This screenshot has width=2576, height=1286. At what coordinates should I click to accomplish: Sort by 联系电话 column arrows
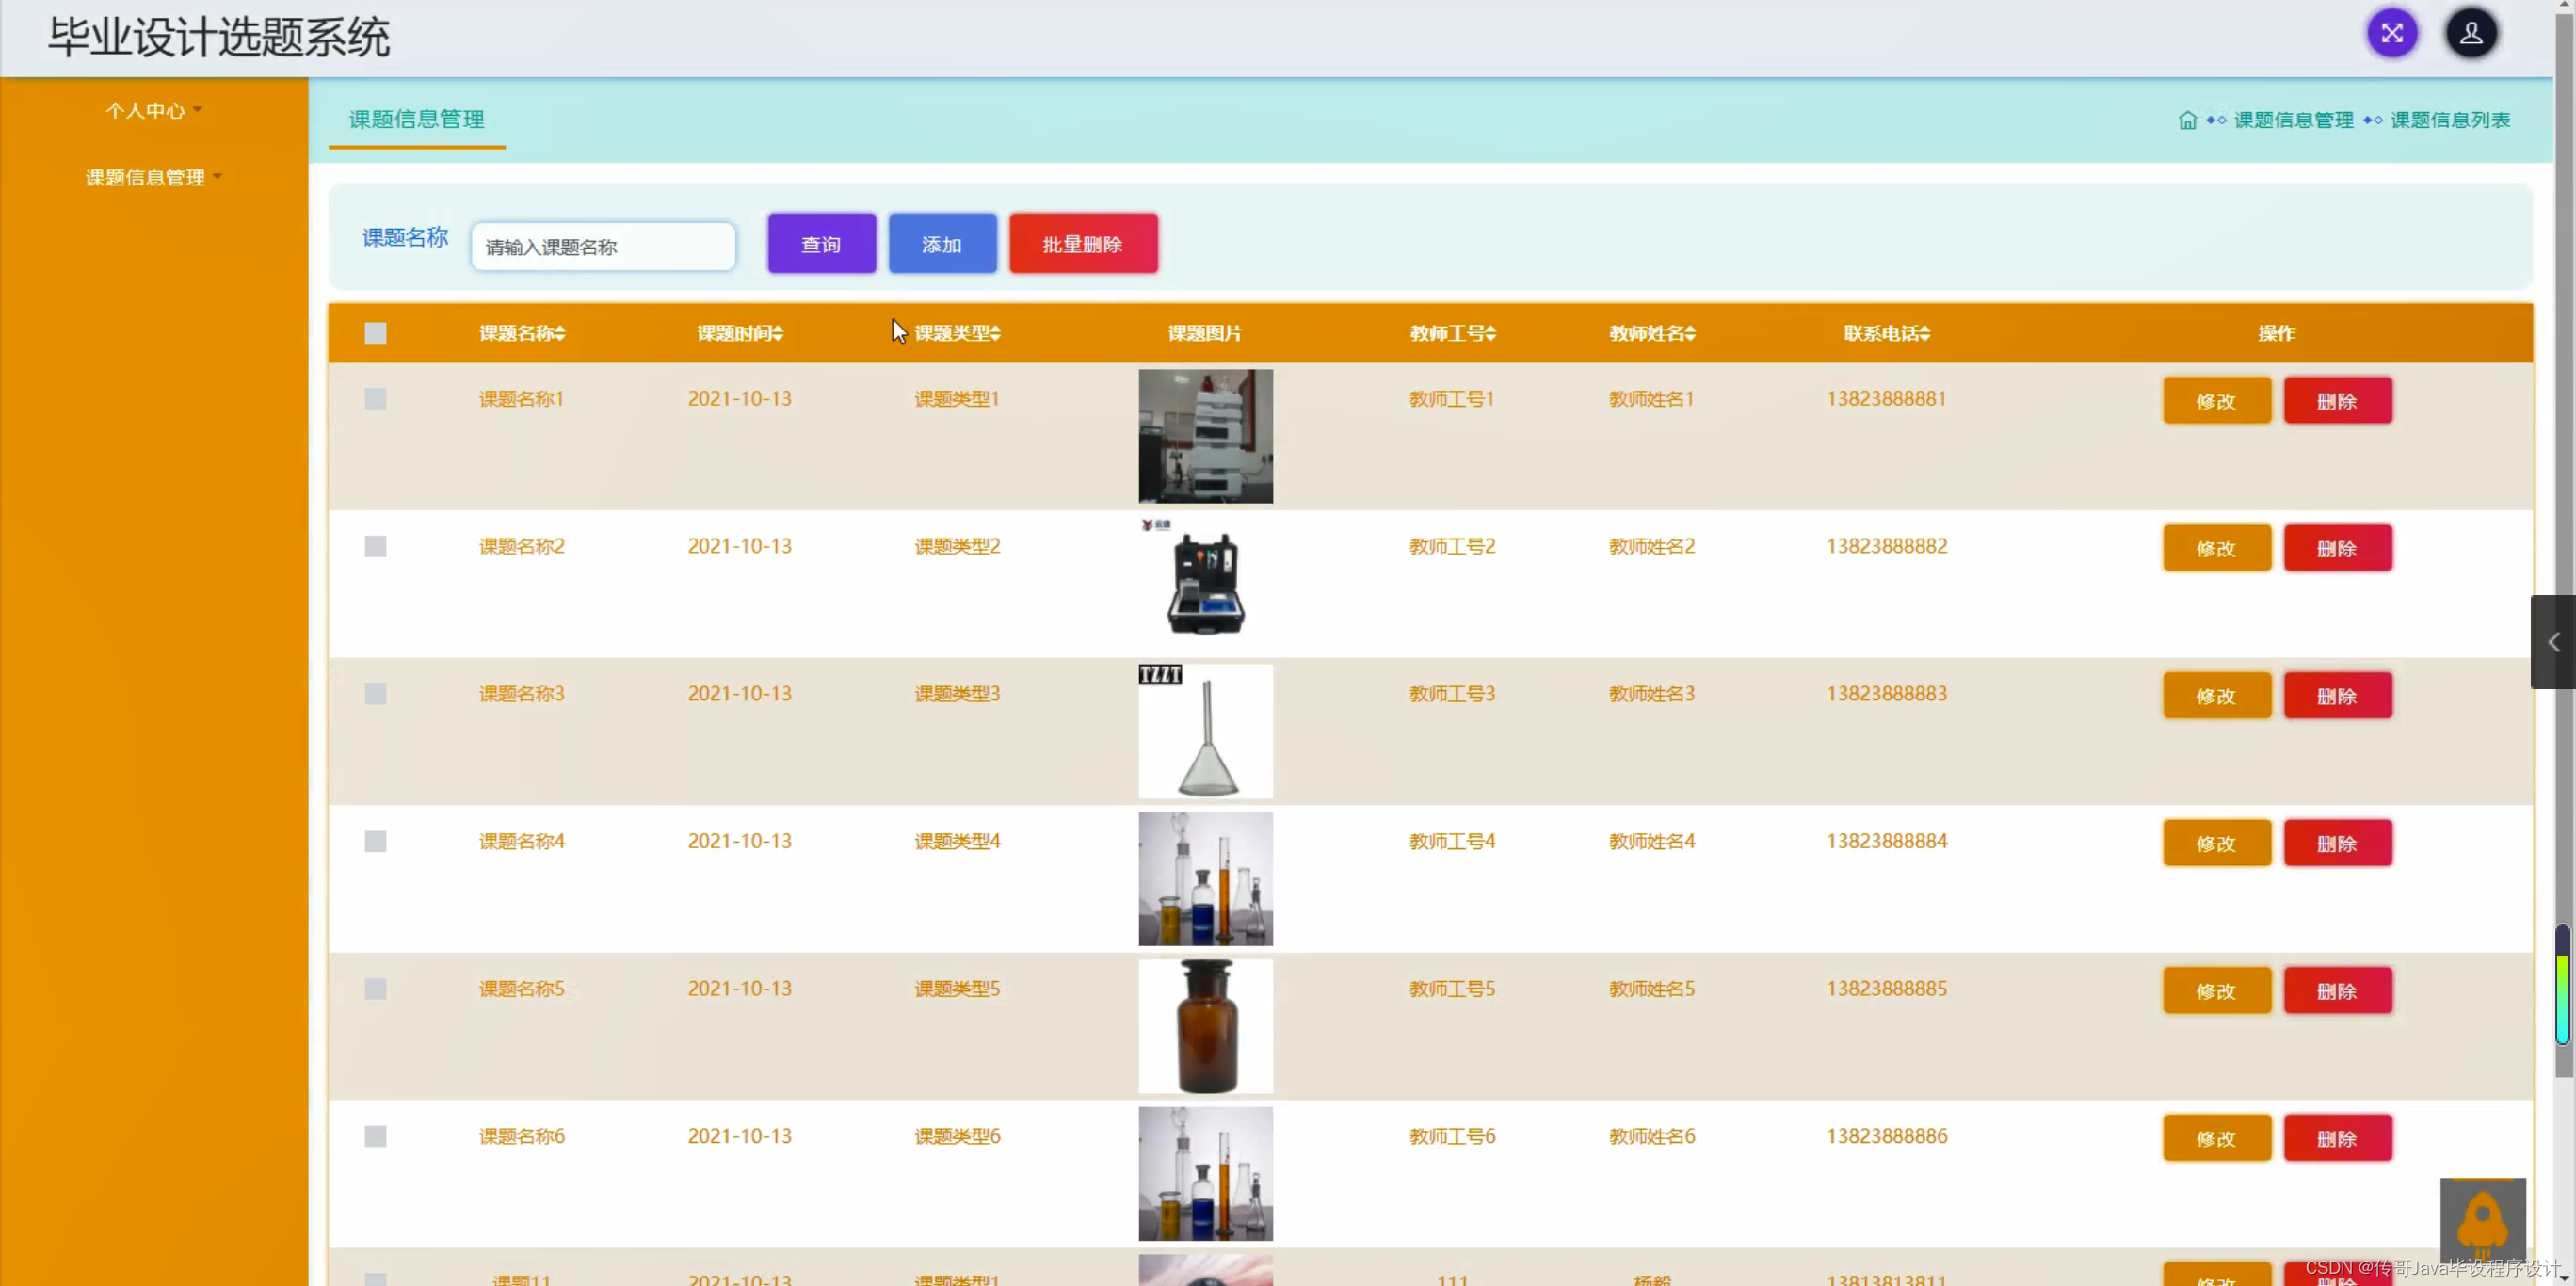(x=1925, y=333)
